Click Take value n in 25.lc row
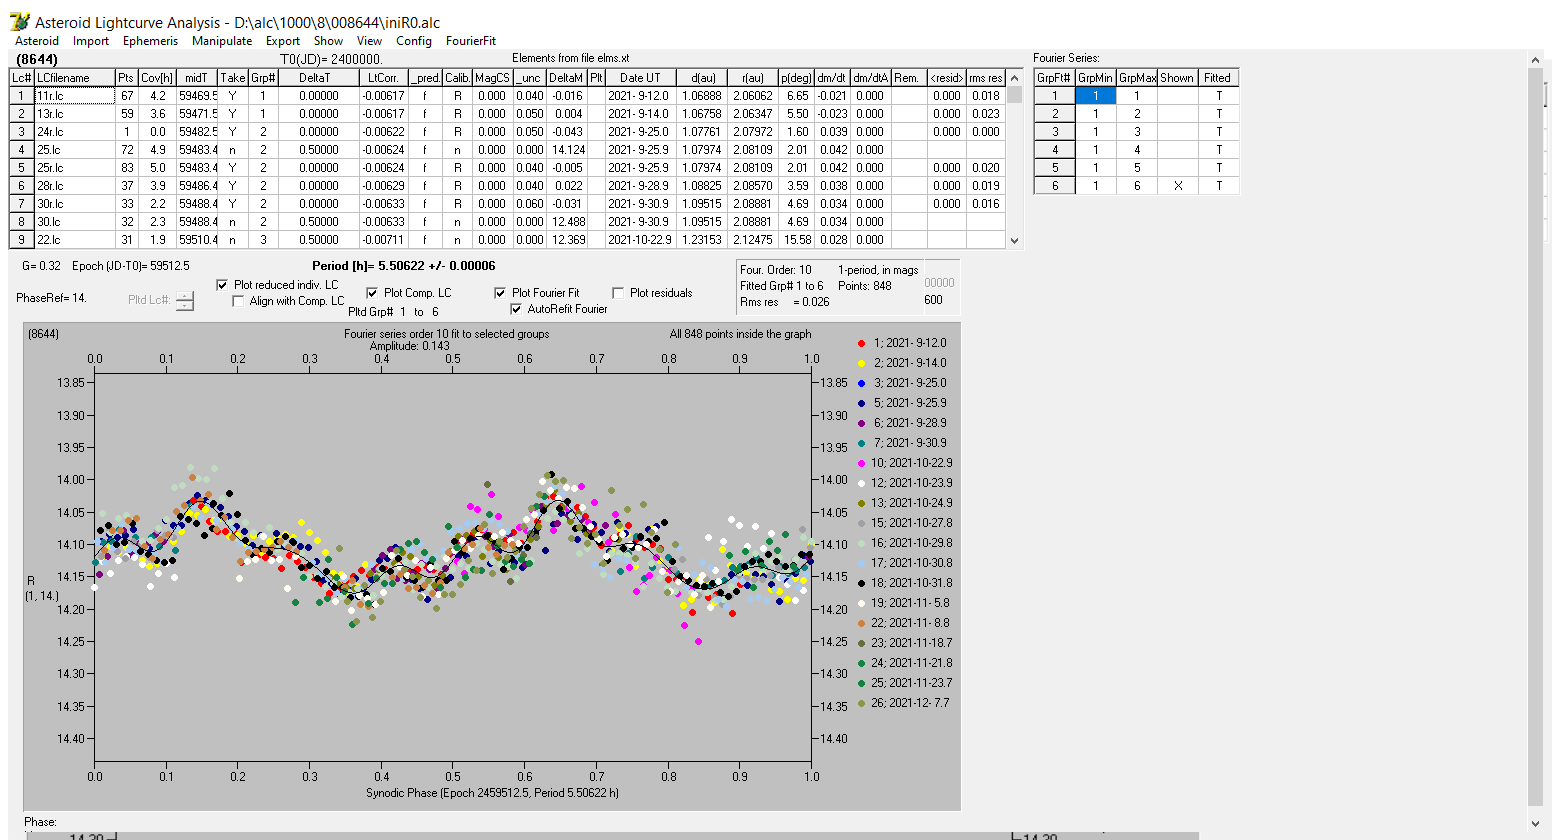Image resolution: width=1552 pixels, height=840 pixels. coord(233,150)
